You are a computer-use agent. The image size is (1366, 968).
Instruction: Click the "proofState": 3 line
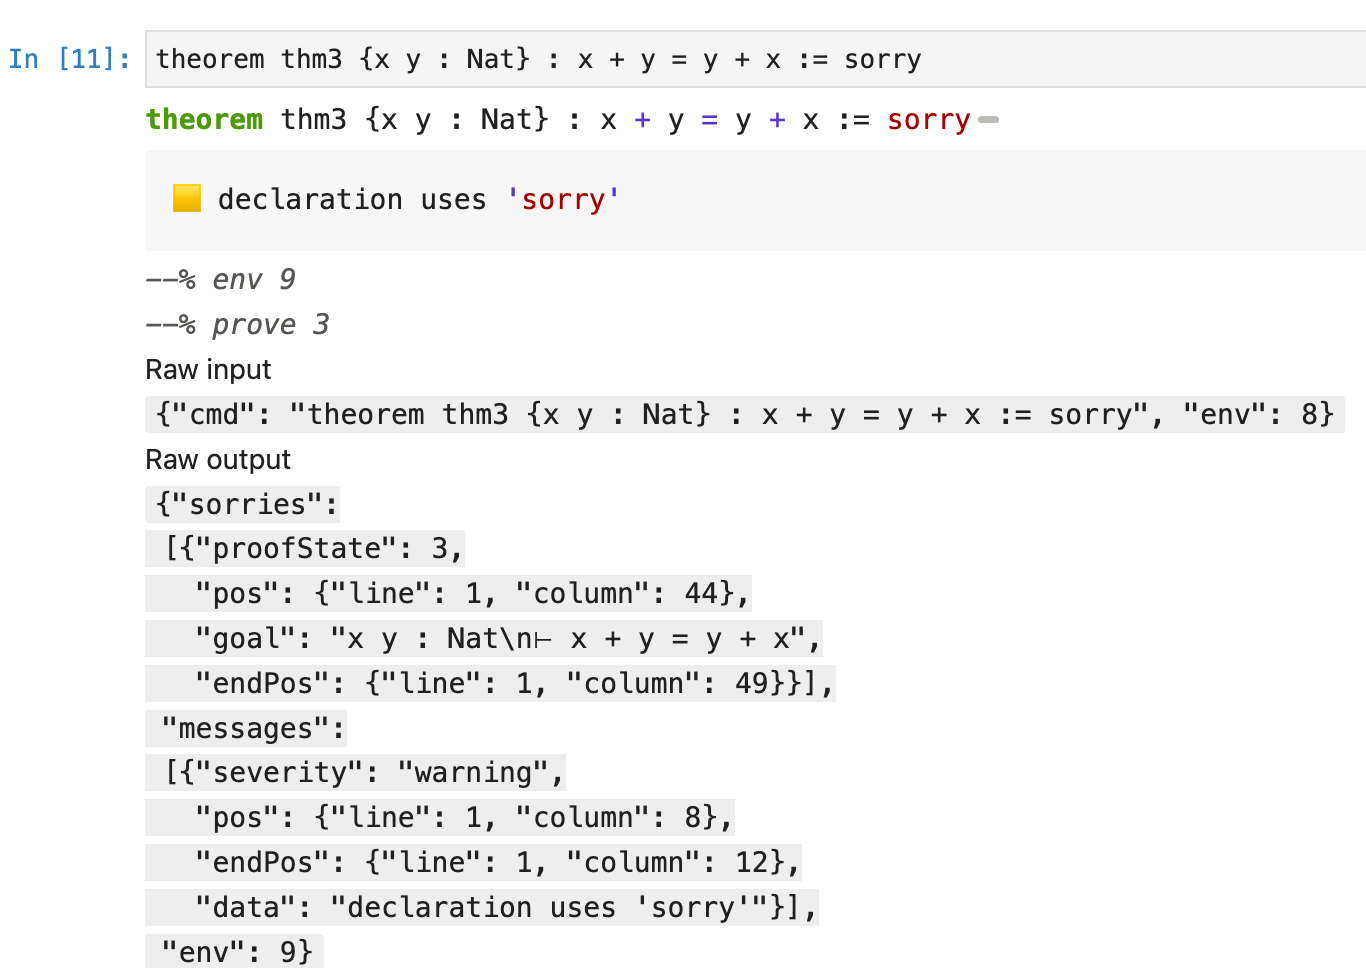tap(306, 548)
